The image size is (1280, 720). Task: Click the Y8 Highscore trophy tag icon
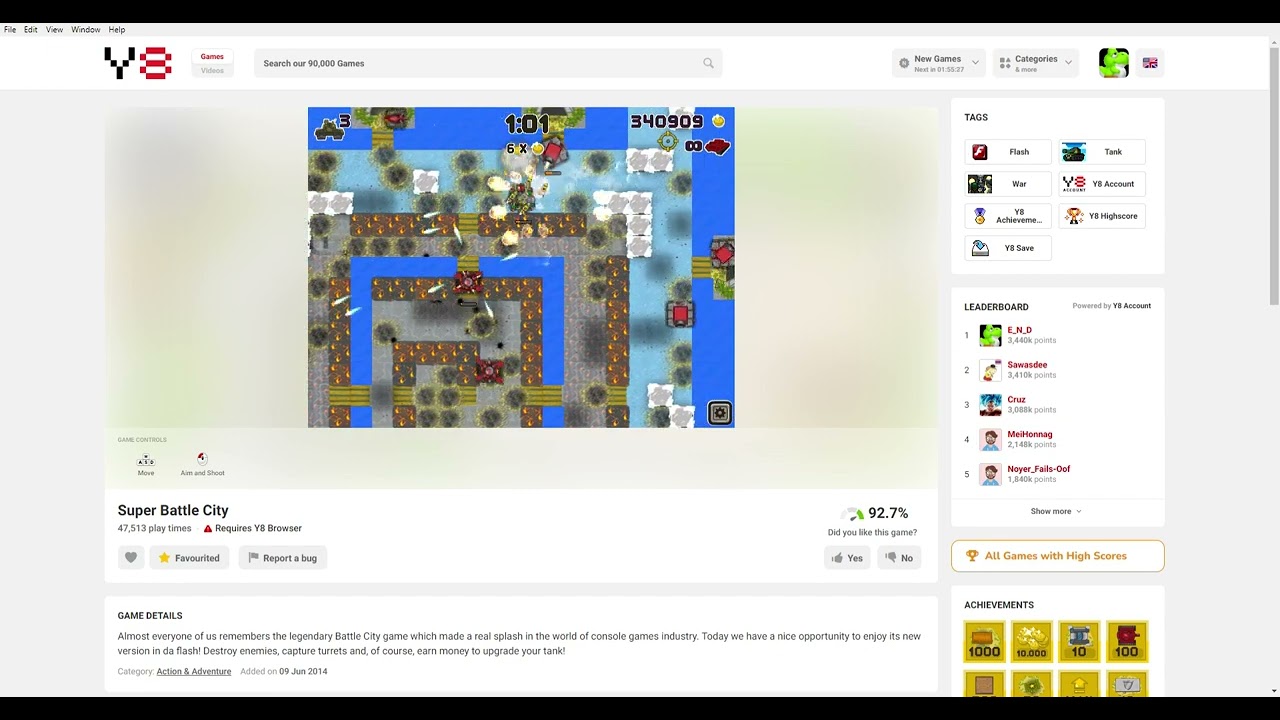click(x=1074, y=216)
